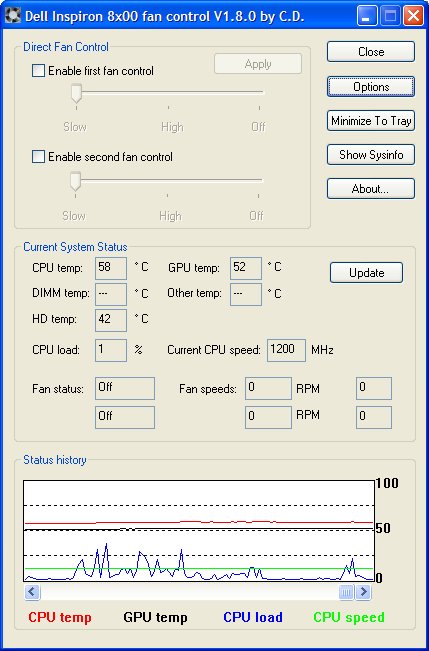This screenshot has height=651, width=429.
Task: Click the GPU temp value field
Action: coord(246,268)
